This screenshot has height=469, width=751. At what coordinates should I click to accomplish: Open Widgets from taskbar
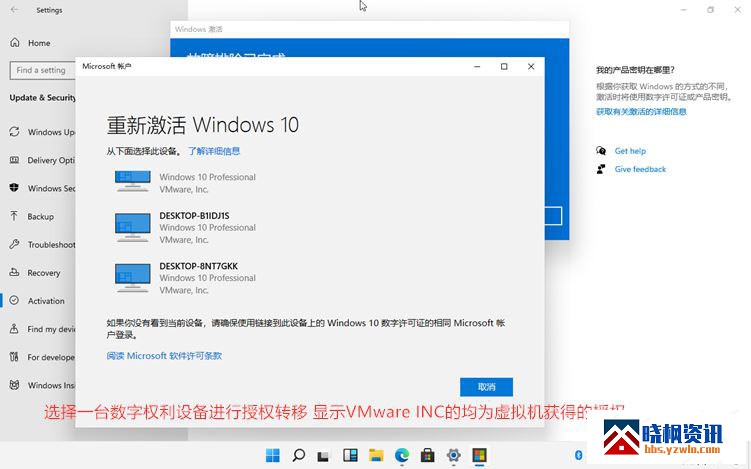(350, 455)
